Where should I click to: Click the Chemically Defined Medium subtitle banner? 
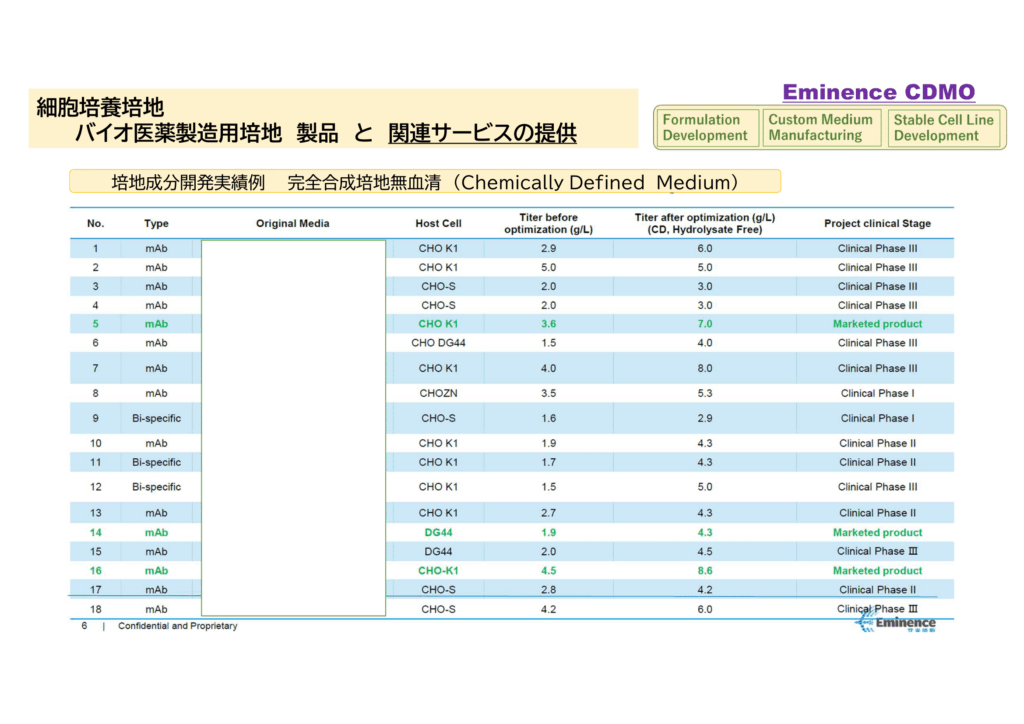click(x=425, y=181)
